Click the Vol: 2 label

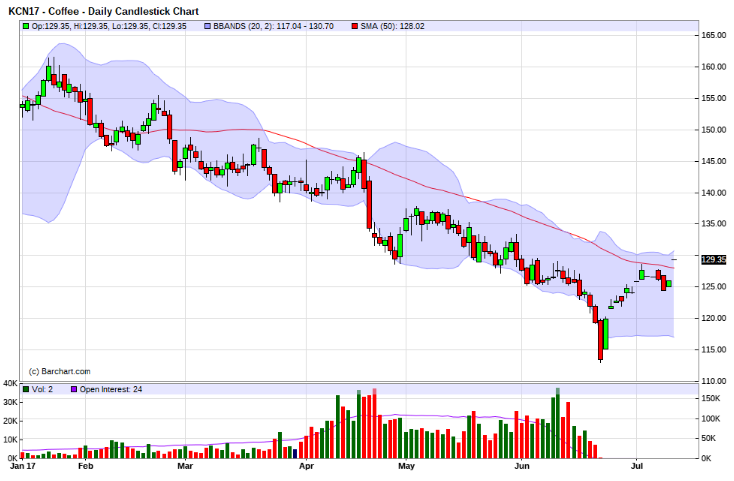(x=42, y=389)
